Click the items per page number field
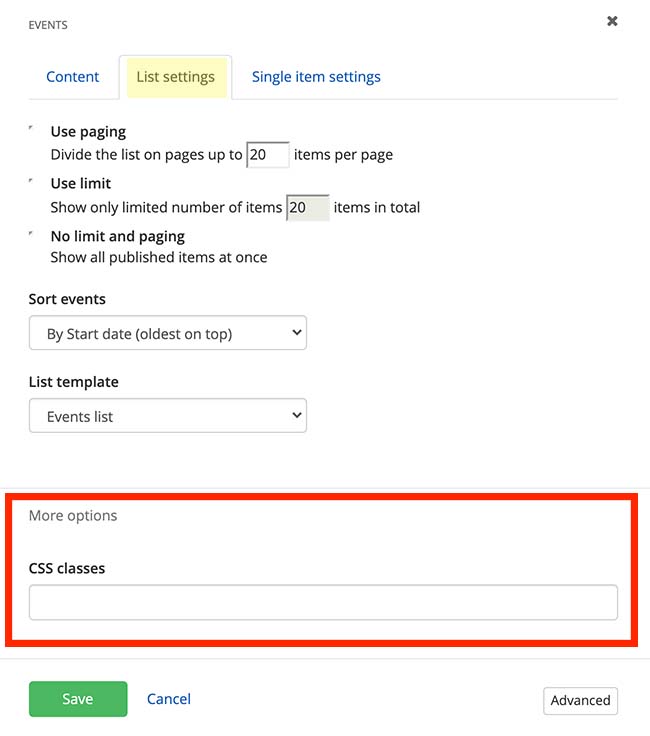Image resolution: width=650 pixels, height=736 pixels. [267, 155]
